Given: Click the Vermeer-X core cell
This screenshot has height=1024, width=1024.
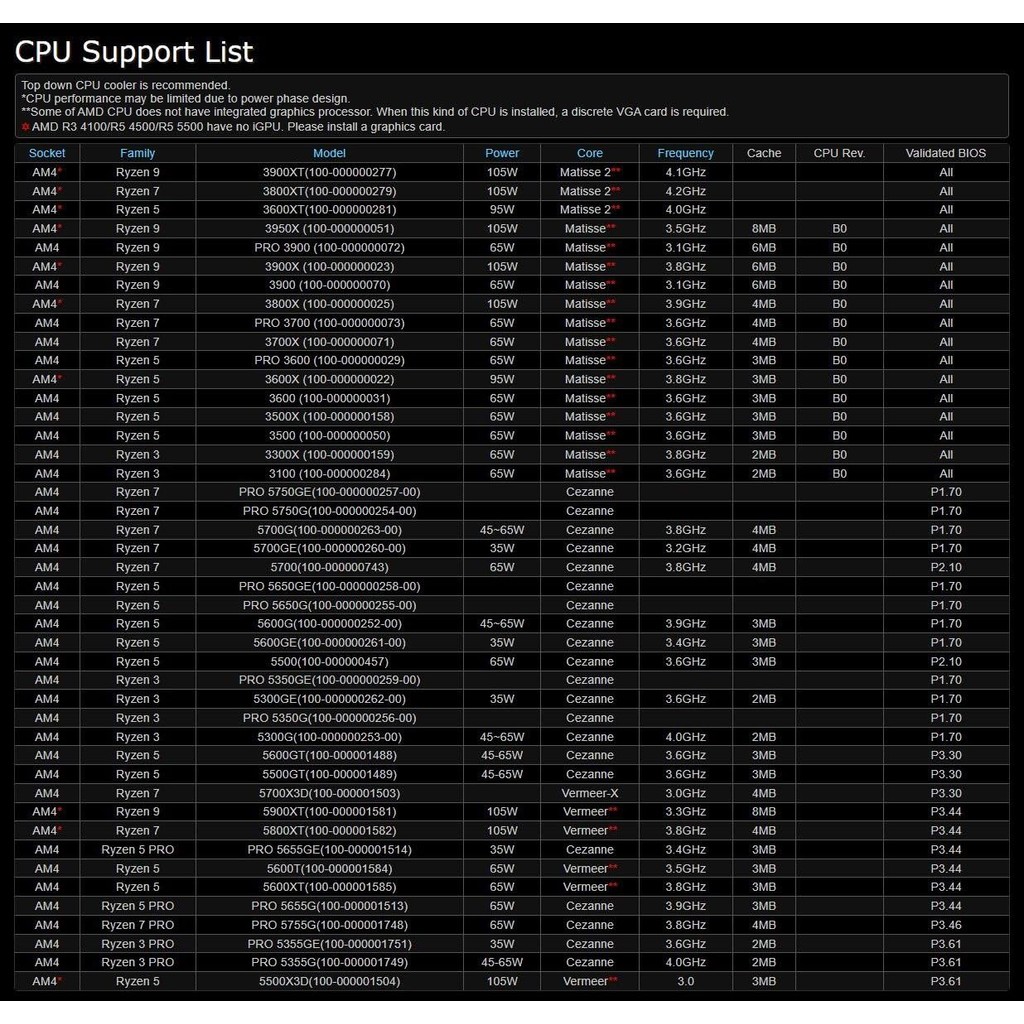Looking at the screenshot, I should pyautogui.click(x=590, y=793).
